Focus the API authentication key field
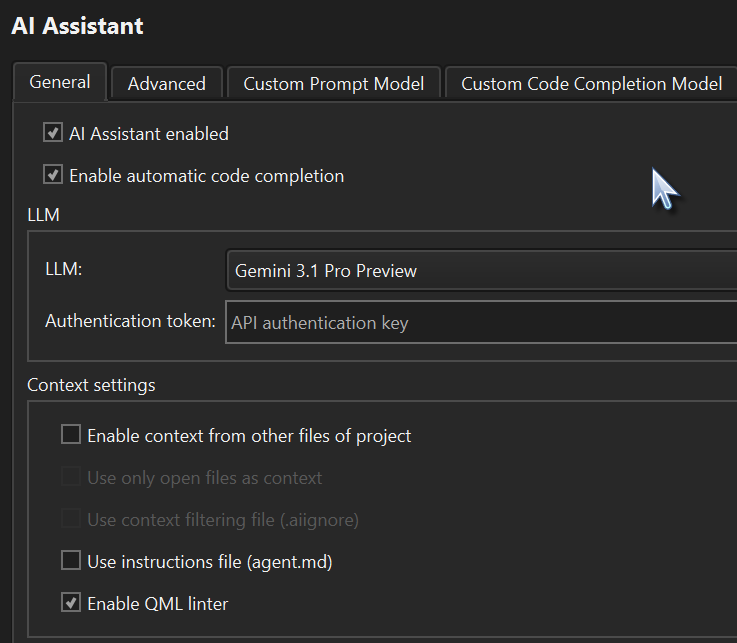This screenshot has width=737, height=643. 480,323
